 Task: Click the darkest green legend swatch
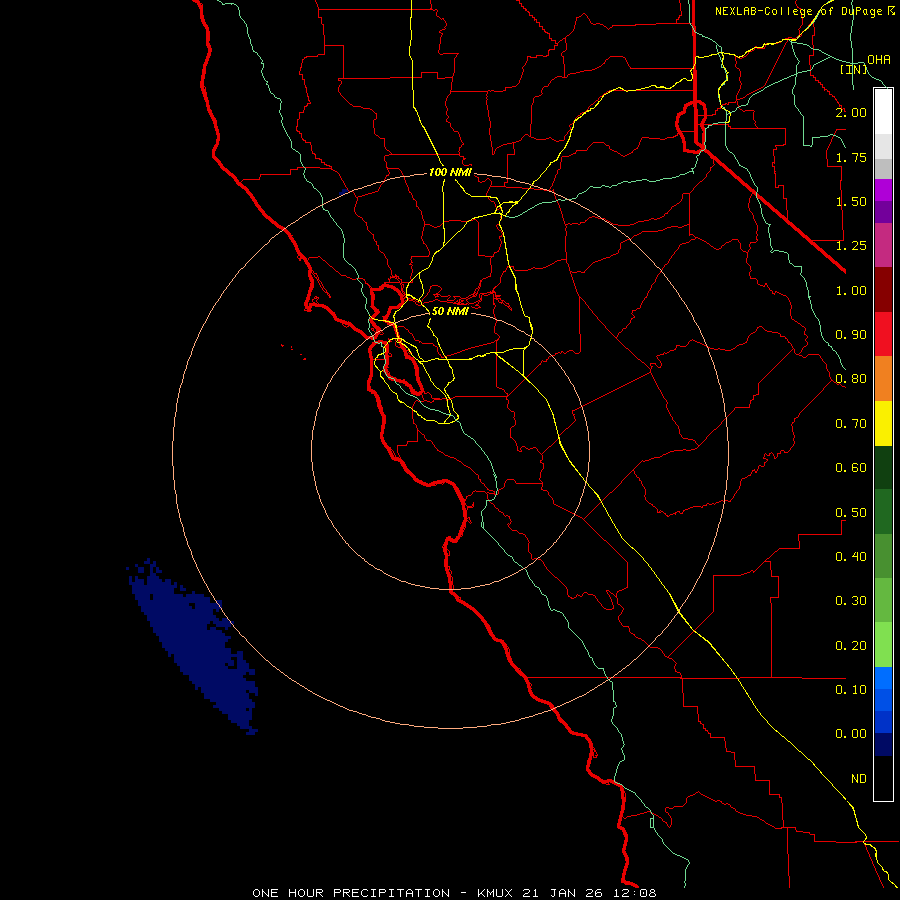(x=883, y=468)
